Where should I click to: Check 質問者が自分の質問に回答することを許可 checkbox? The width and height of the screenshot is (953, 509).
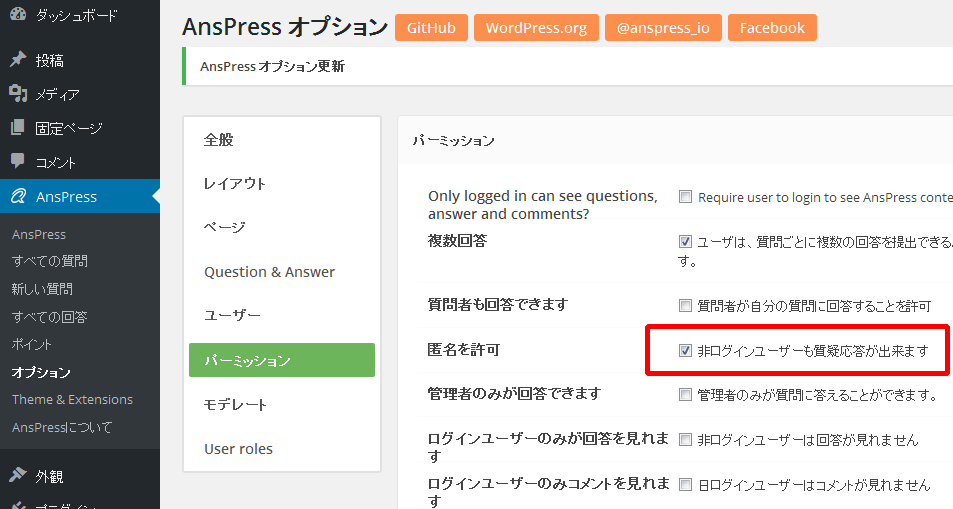point(685,305)
